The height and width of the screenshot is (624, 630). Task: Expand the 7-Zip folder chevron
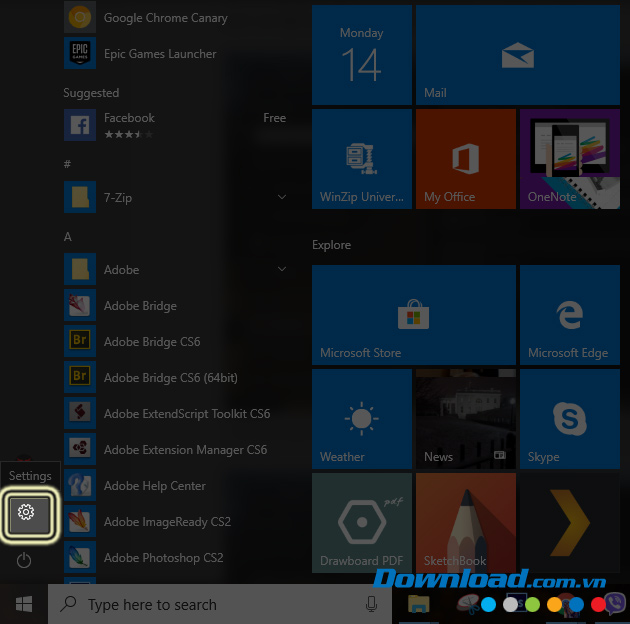tap(282, 197)
